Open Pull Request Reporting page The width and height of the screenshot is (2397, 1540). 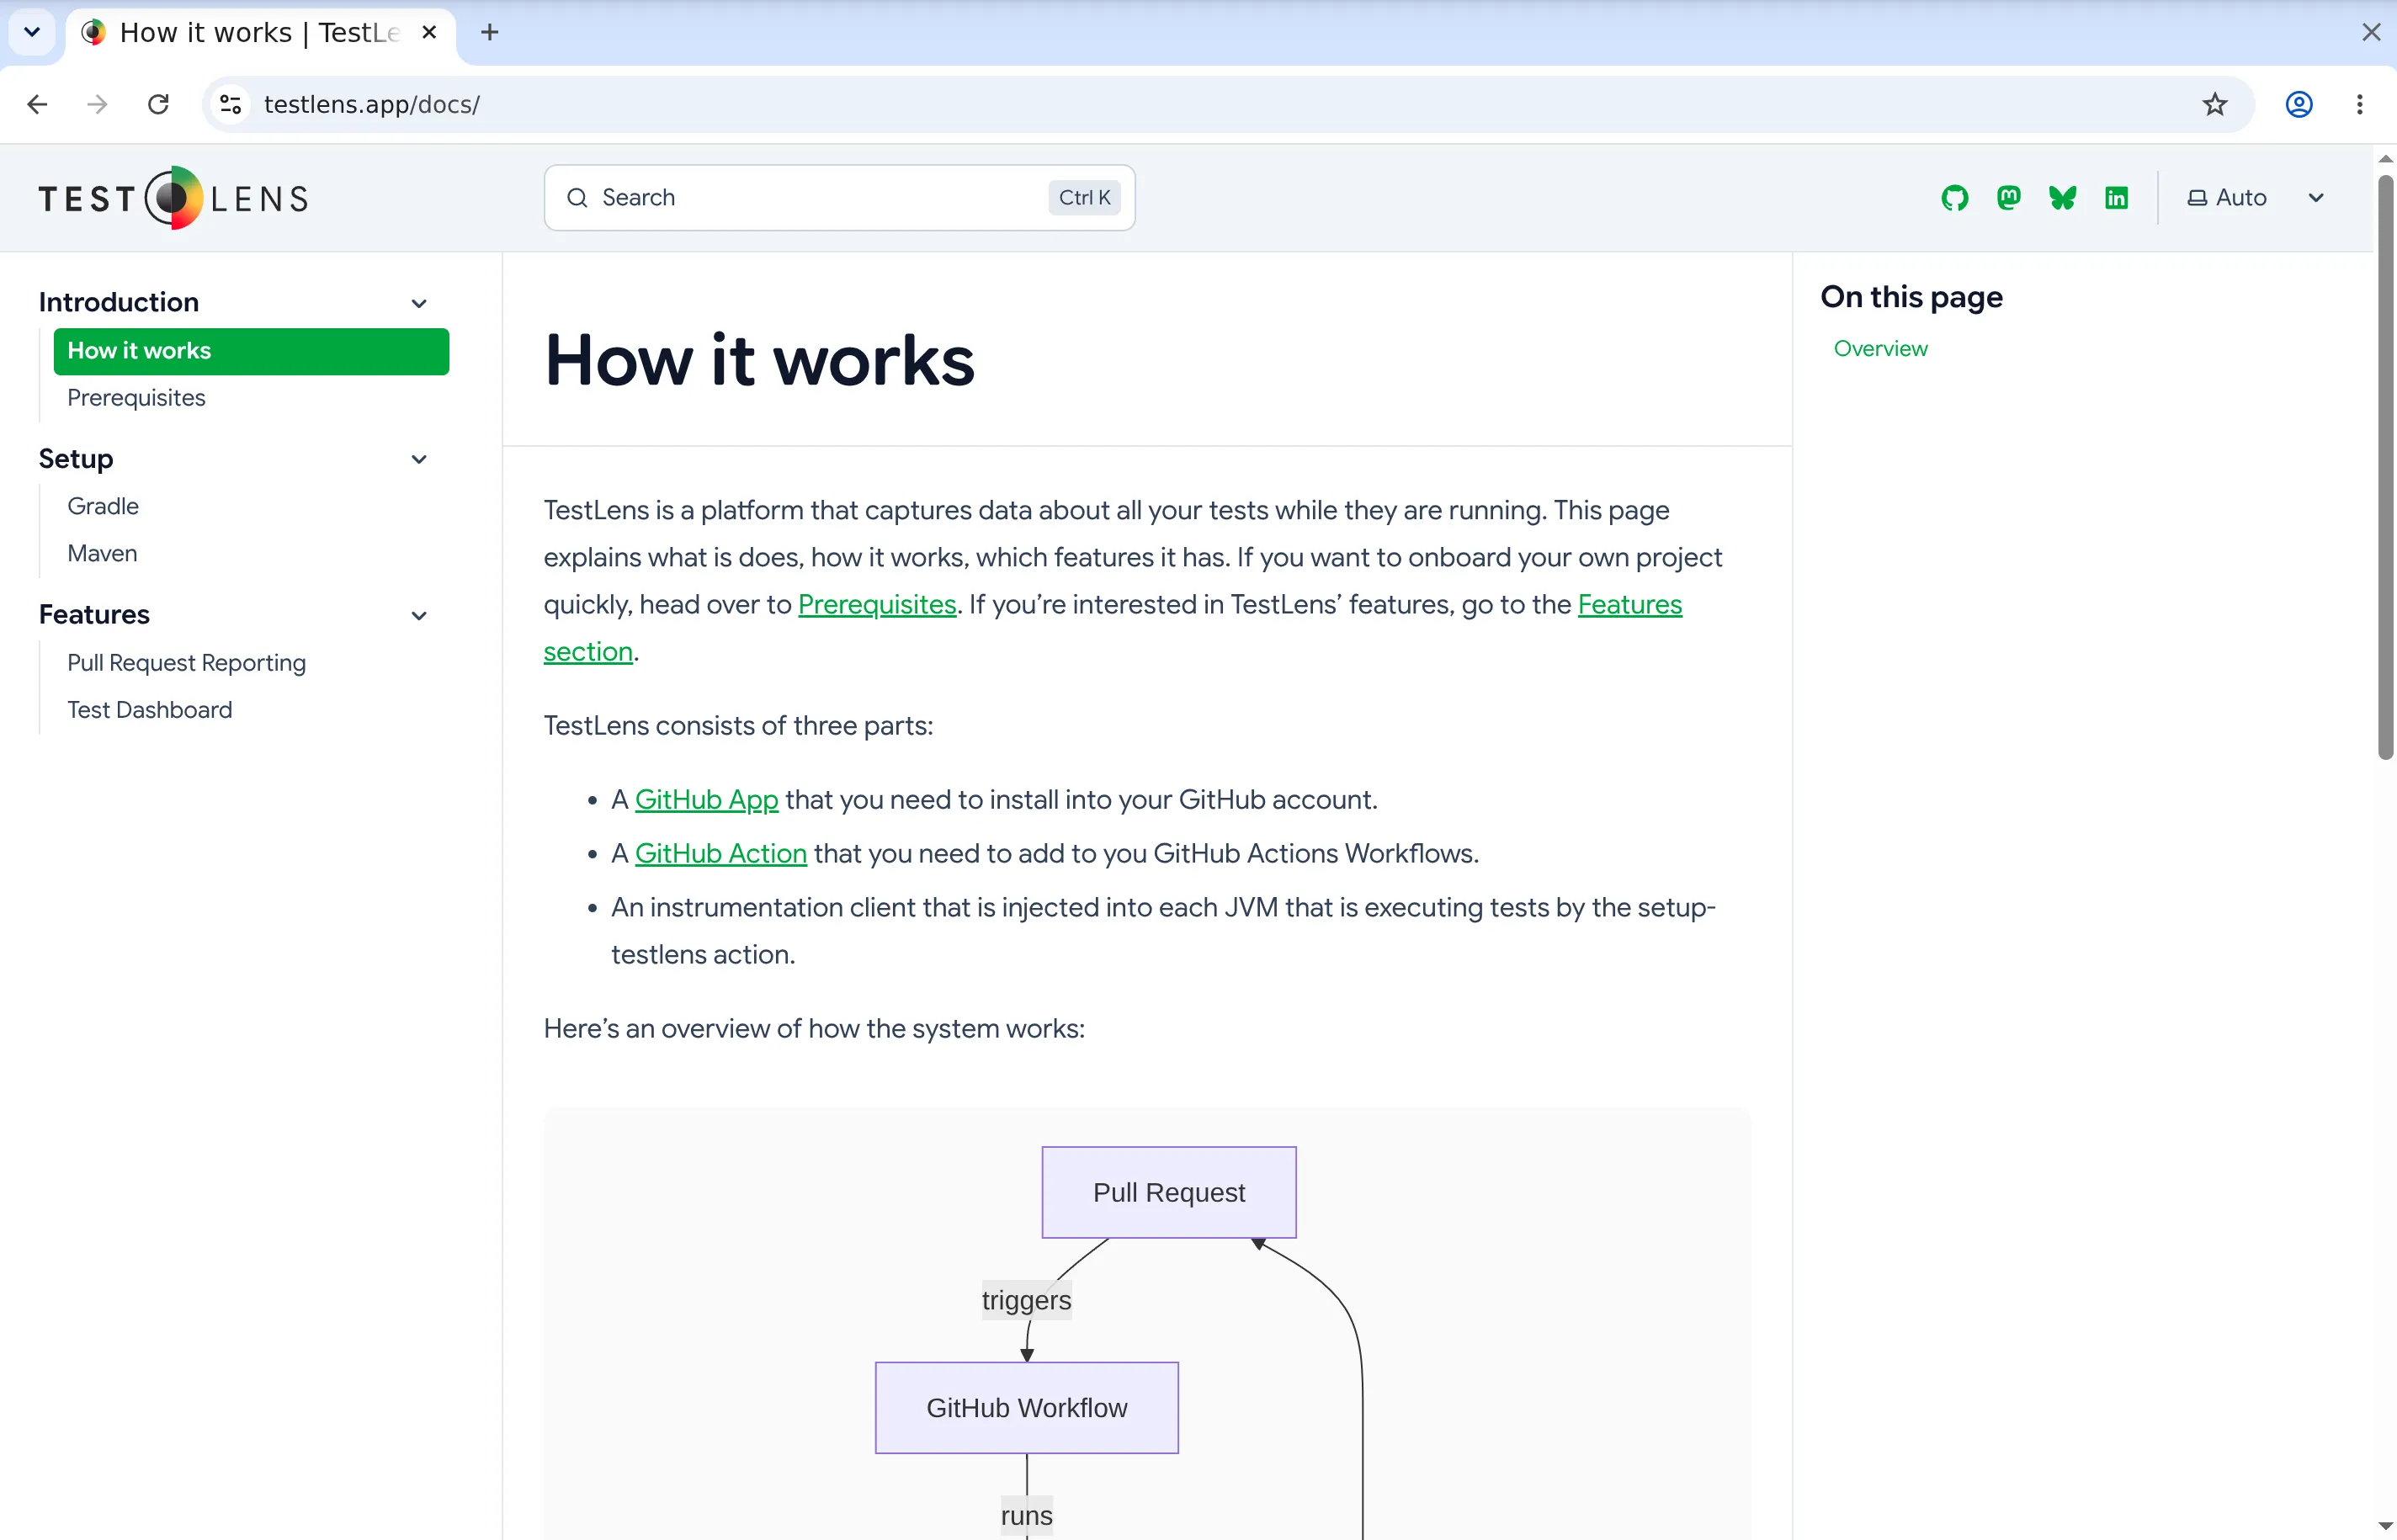tap(186, 663)
